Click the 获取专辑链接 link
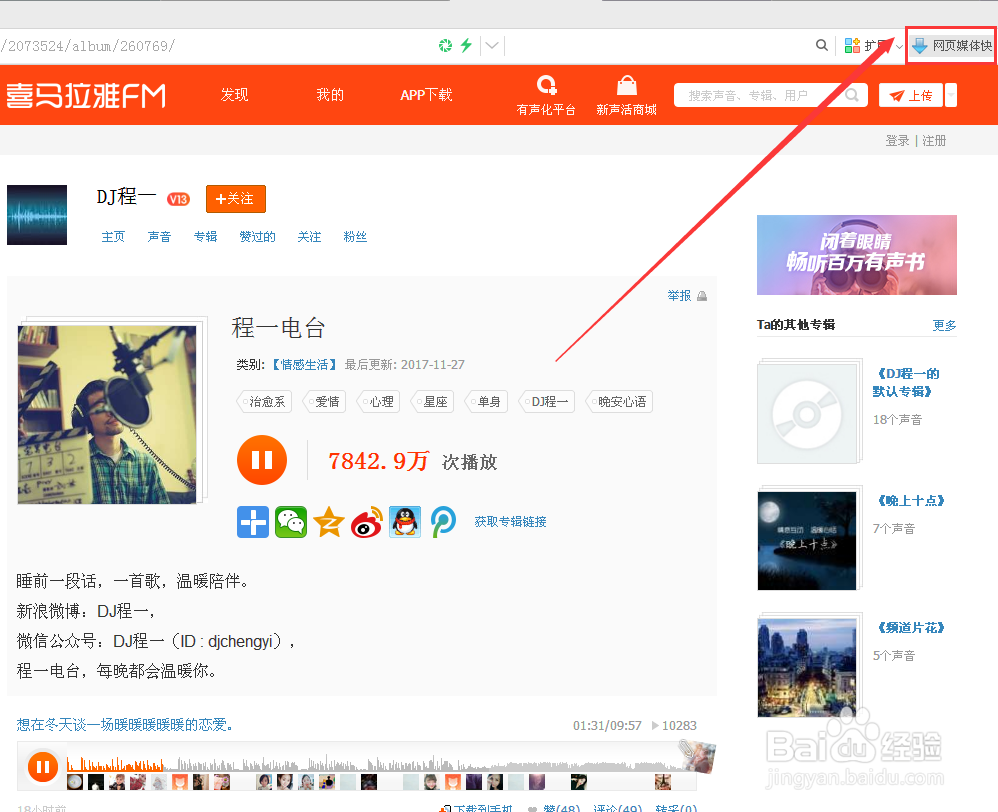Image resolution: width=998 pixels, height=812 pixels. [510, 521]
